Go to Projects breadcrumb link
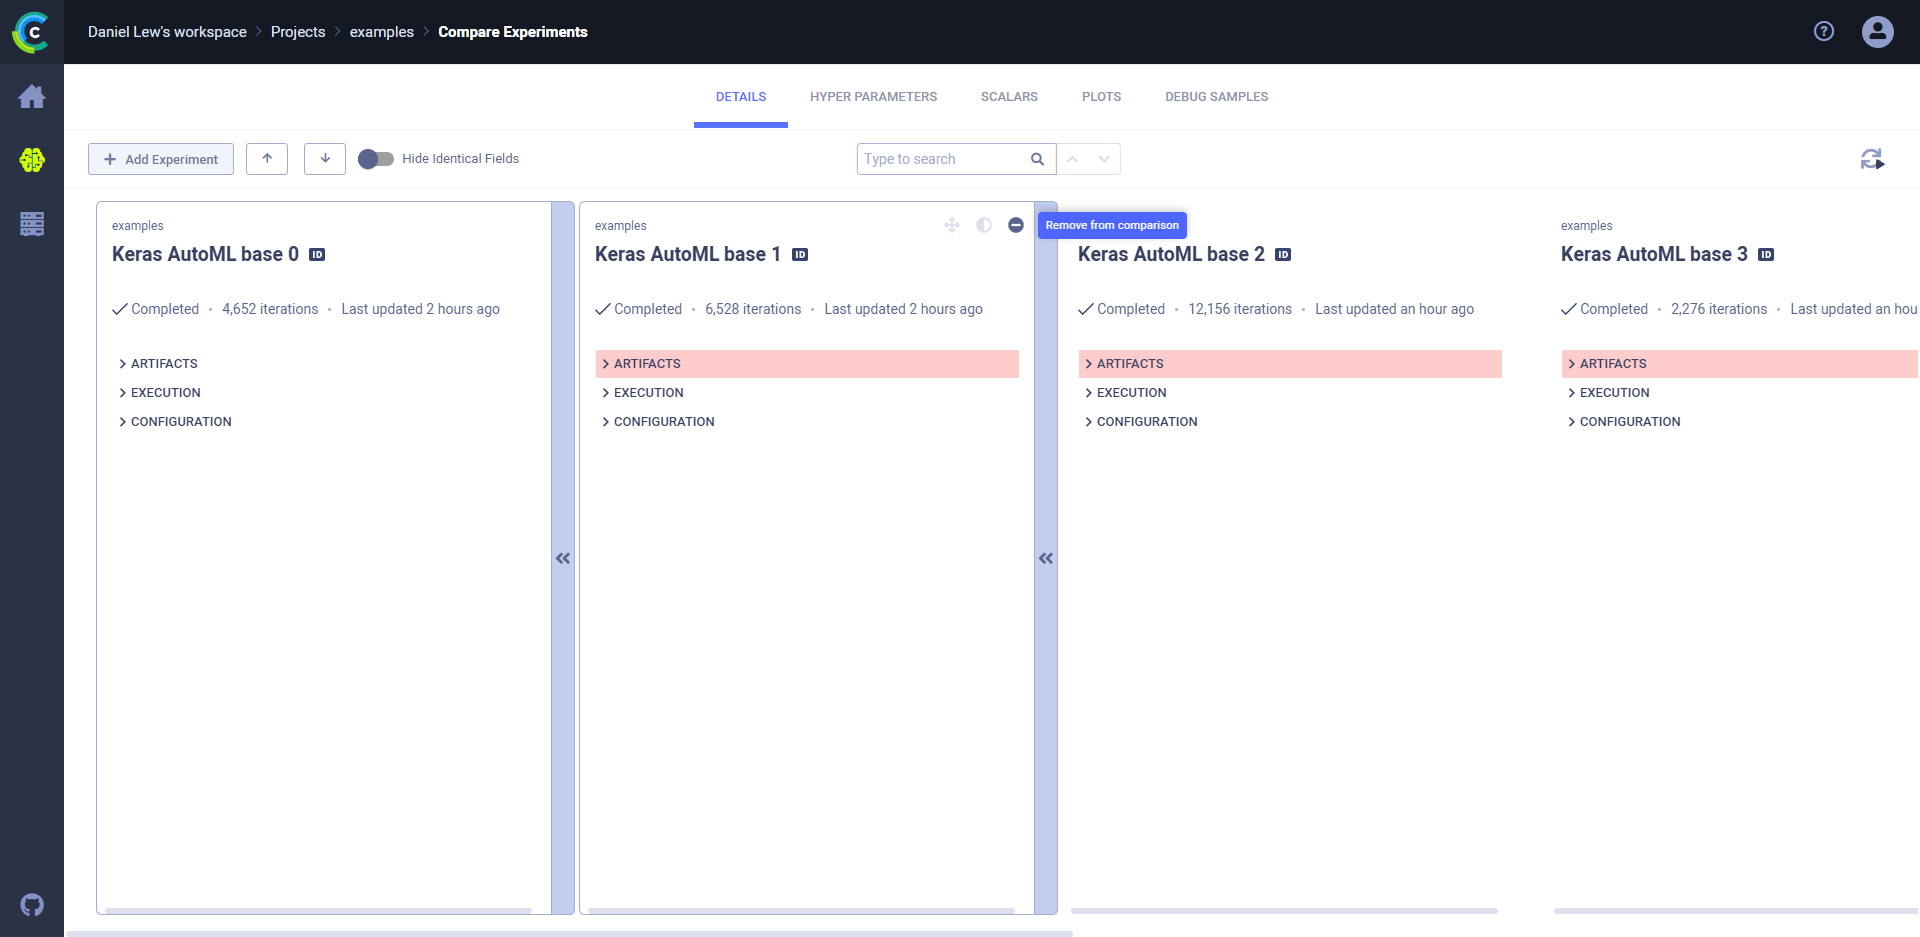This screenshot has height=937, width=1920. (x=298, y=32)
